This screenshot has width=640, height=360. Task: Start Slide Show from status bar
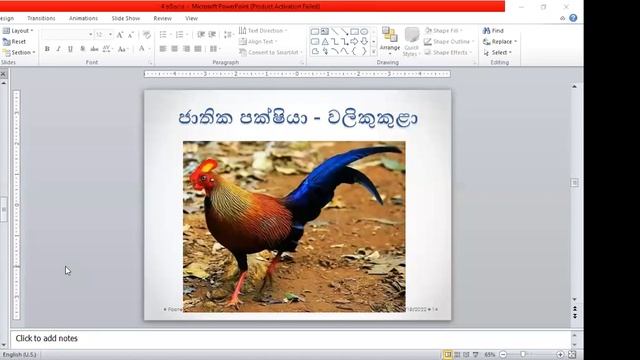click(x=476, y=355)
